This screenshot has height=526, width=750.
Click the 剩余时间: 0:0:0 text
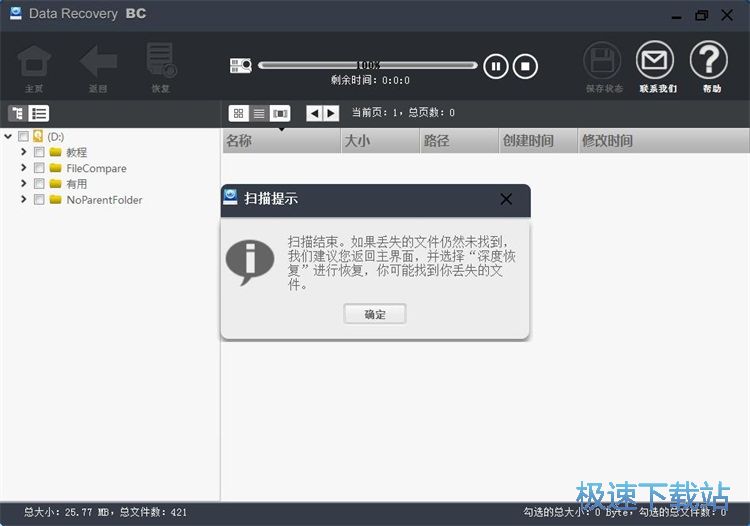pos(370,80)
